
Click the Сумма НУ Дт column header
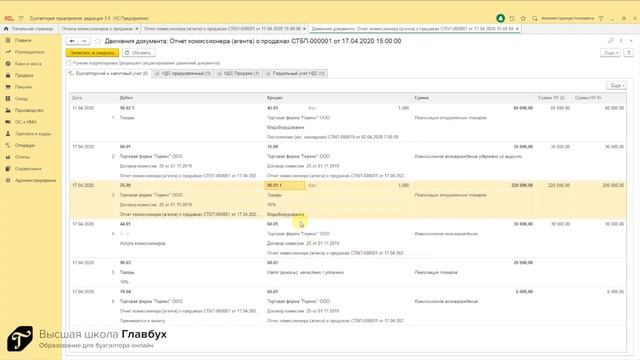click(551, 98)
